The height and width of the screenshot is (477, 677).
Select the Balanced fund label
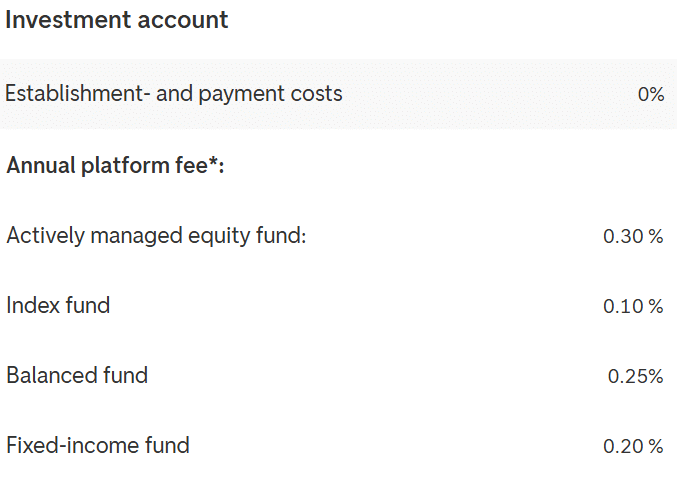coord(77,376)
